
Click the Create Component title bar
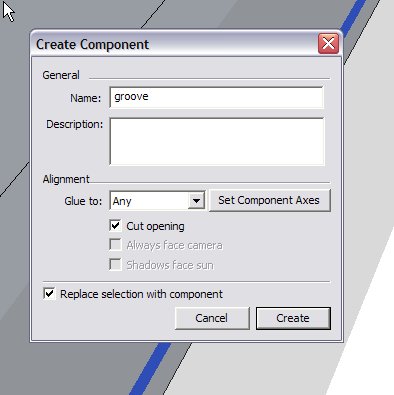(x=173, y=44)
